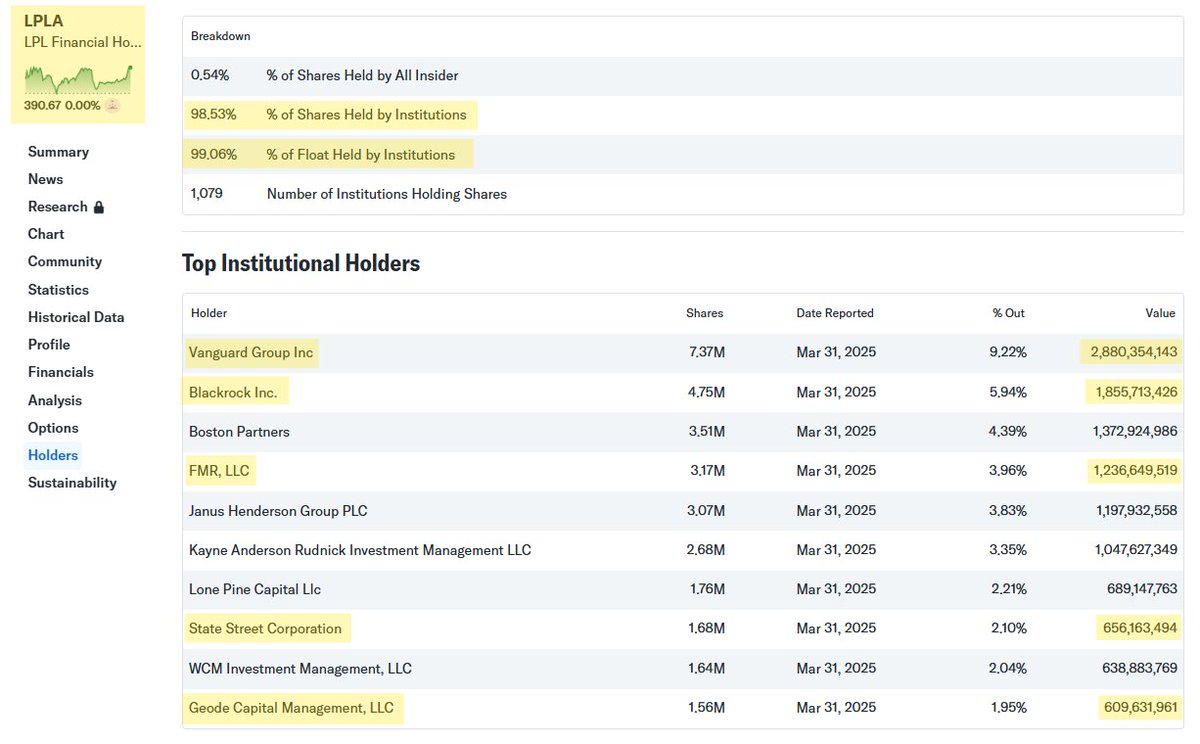Select Options in the sidebar
Viewport: 1200px width, 744px height.
pyautogui.click(x=53, y=427)
